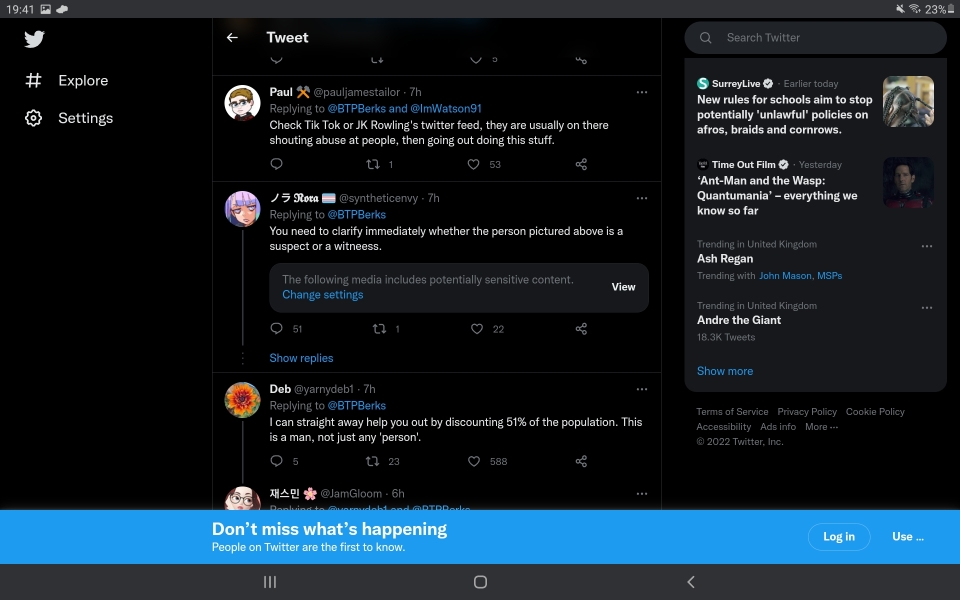Reply to Deb's tweet
Screen dimensions: 960x600
[276, 461]
